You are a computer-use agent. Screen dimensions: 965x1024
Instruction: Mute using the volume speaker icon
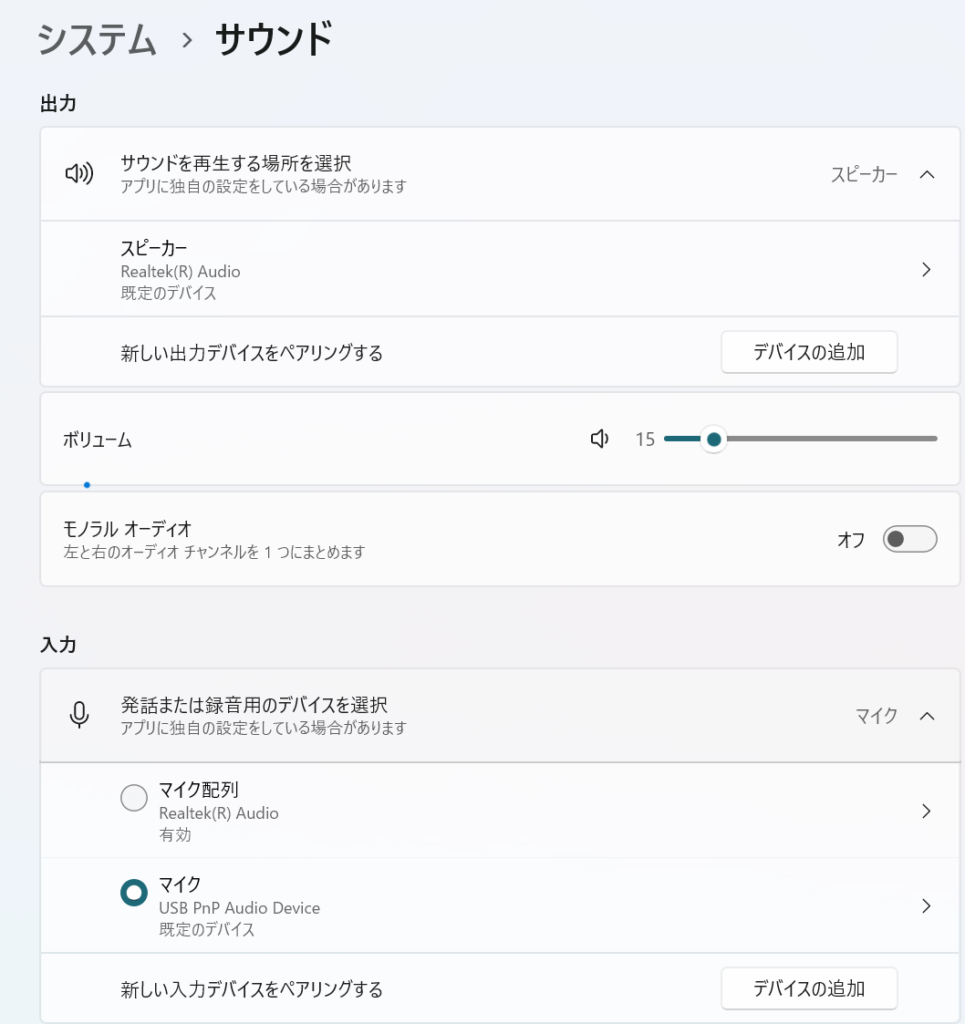point(600,439)
